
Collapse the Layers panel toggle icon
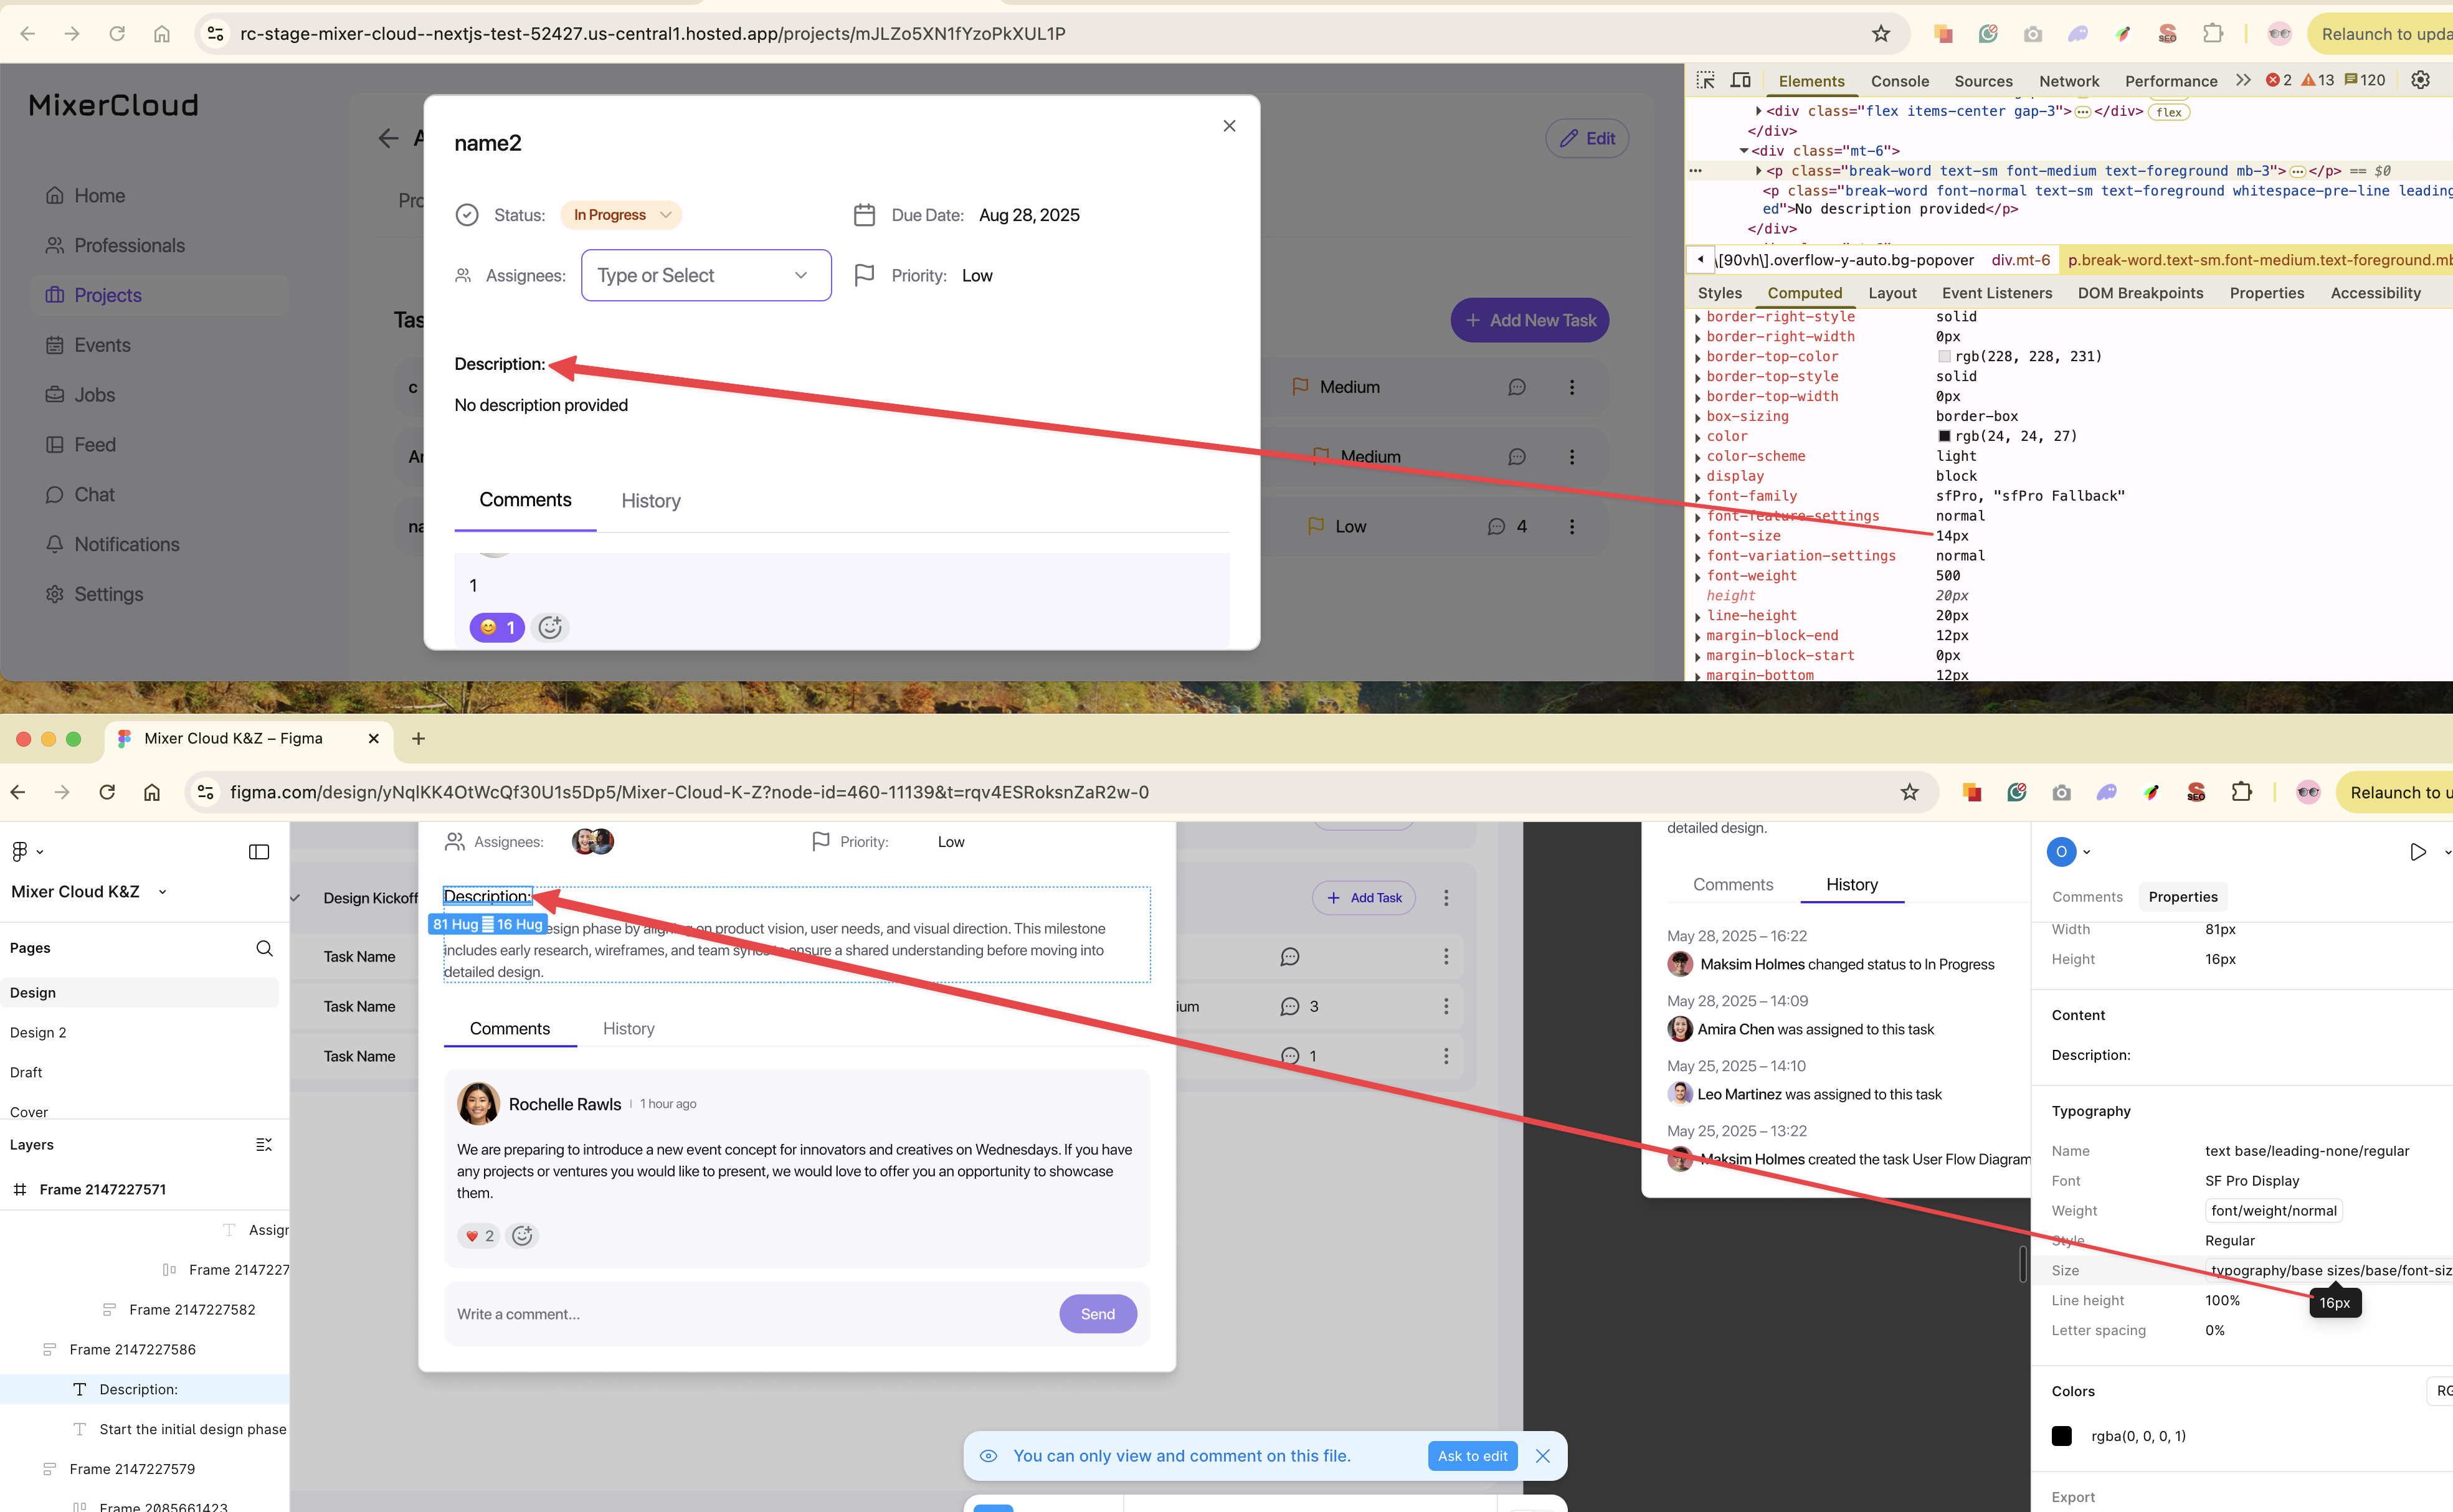tap(264, 1144)
